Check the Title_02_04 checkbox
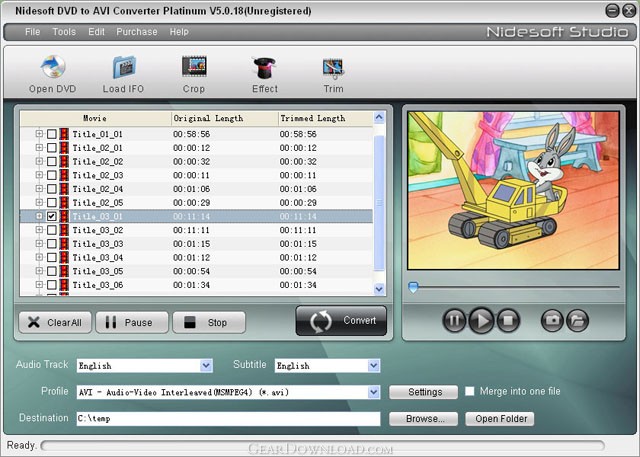Viewport: 640px width, 457px height. 51,189
